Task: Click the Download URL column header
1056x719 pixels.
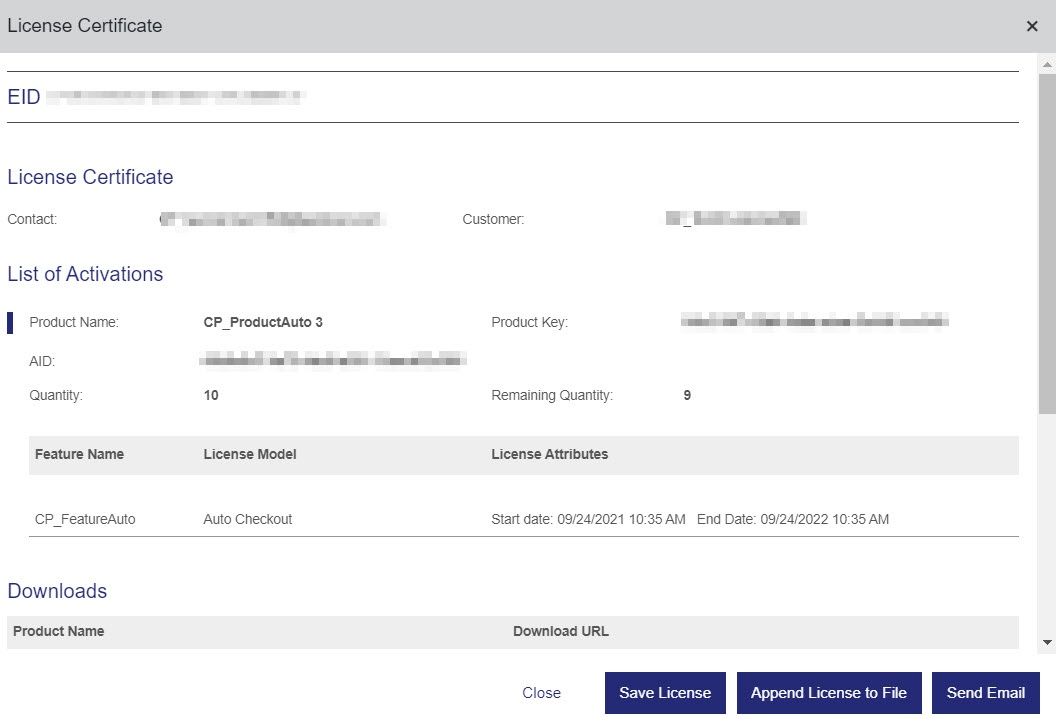Action: (560, 631)
